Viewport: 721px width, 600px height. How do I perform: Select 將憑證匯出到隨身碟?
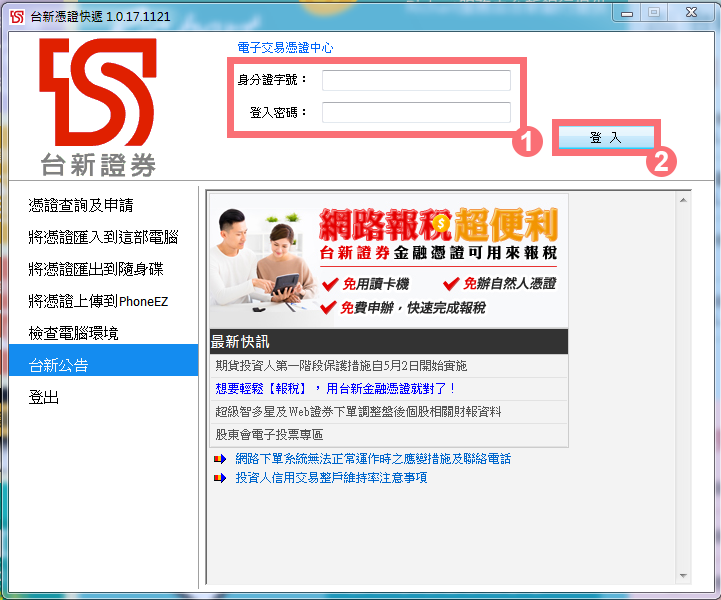pos(96,269)
